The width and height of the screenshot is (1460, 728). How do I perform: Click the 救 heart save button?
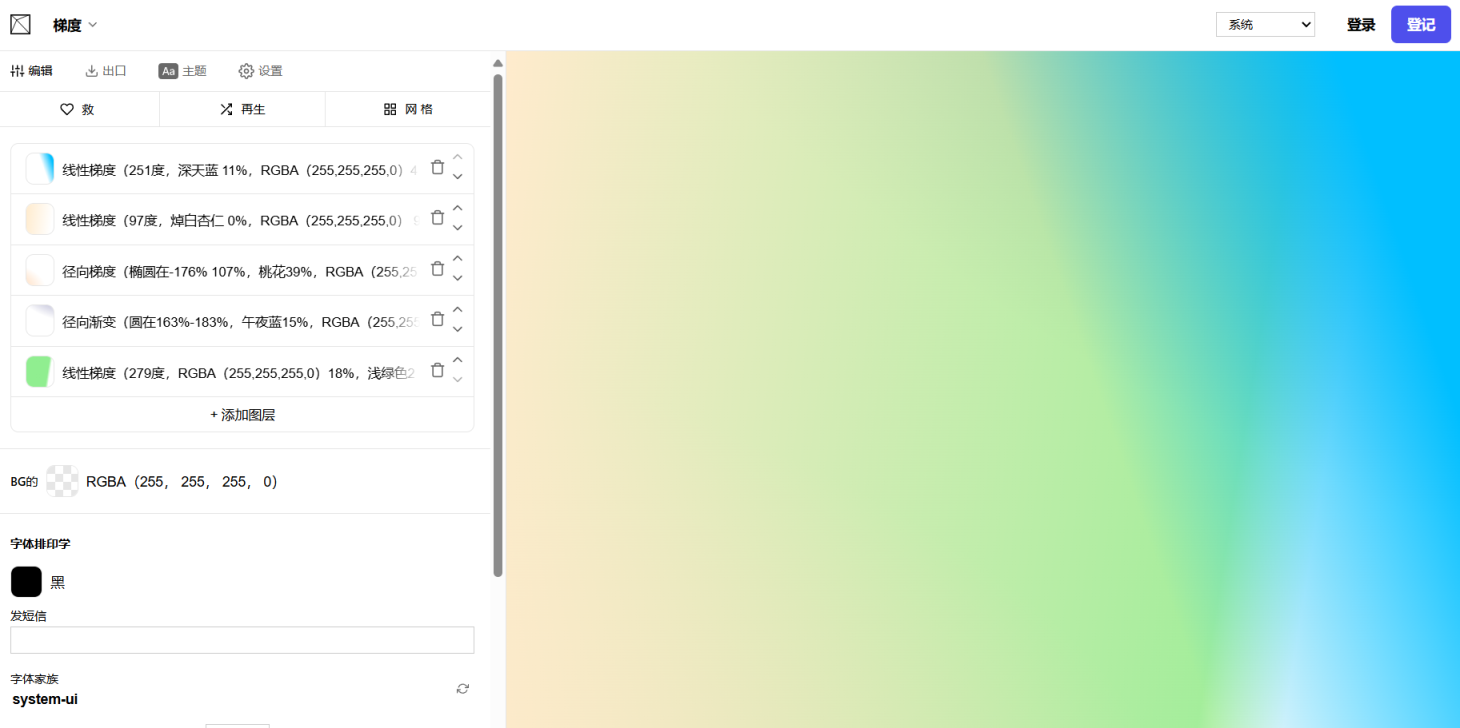(78, 109)
